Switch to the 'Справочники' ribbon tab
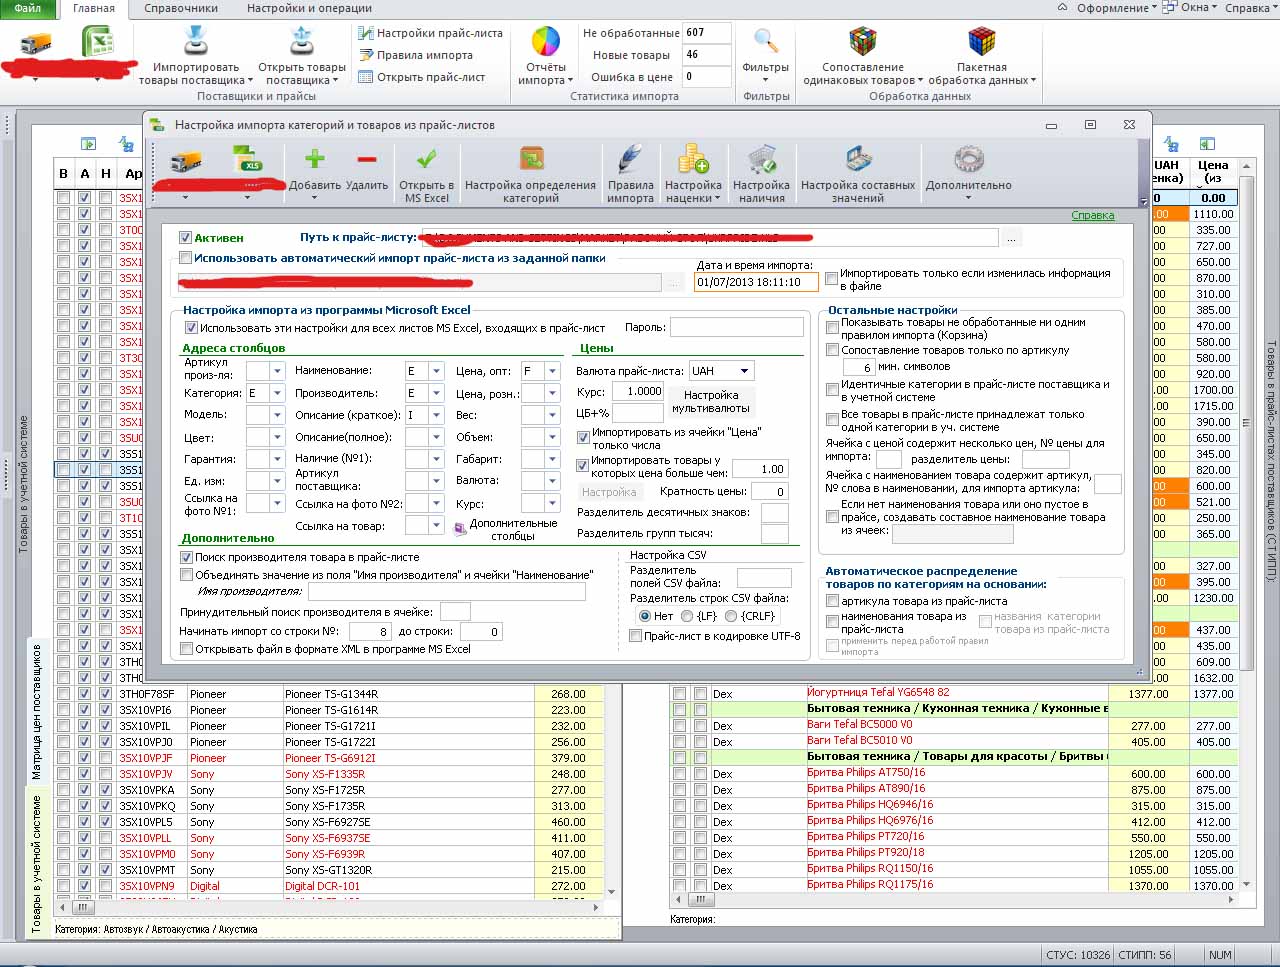The image size is (1280, 967). click(181, 8)
